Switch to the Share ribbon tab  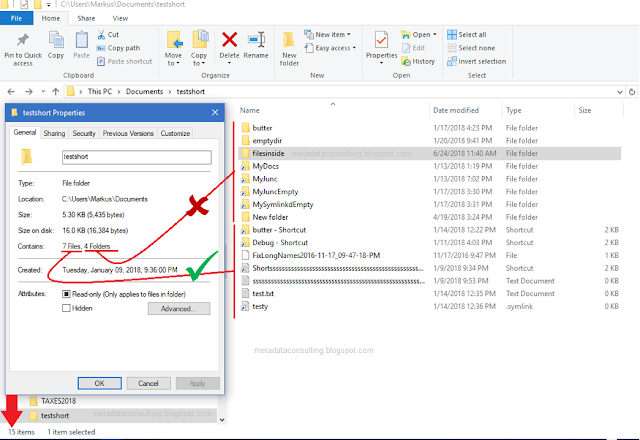click(x=86, y=18)
